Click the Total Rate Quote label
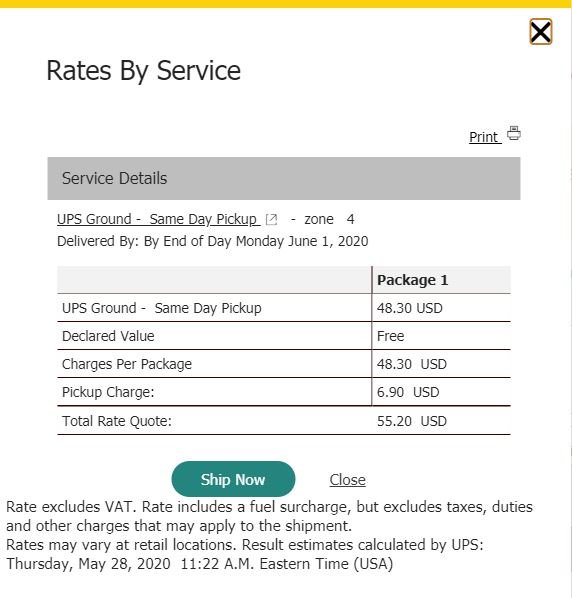Screen dimensions: 572x598 click(x=117, y=421)
